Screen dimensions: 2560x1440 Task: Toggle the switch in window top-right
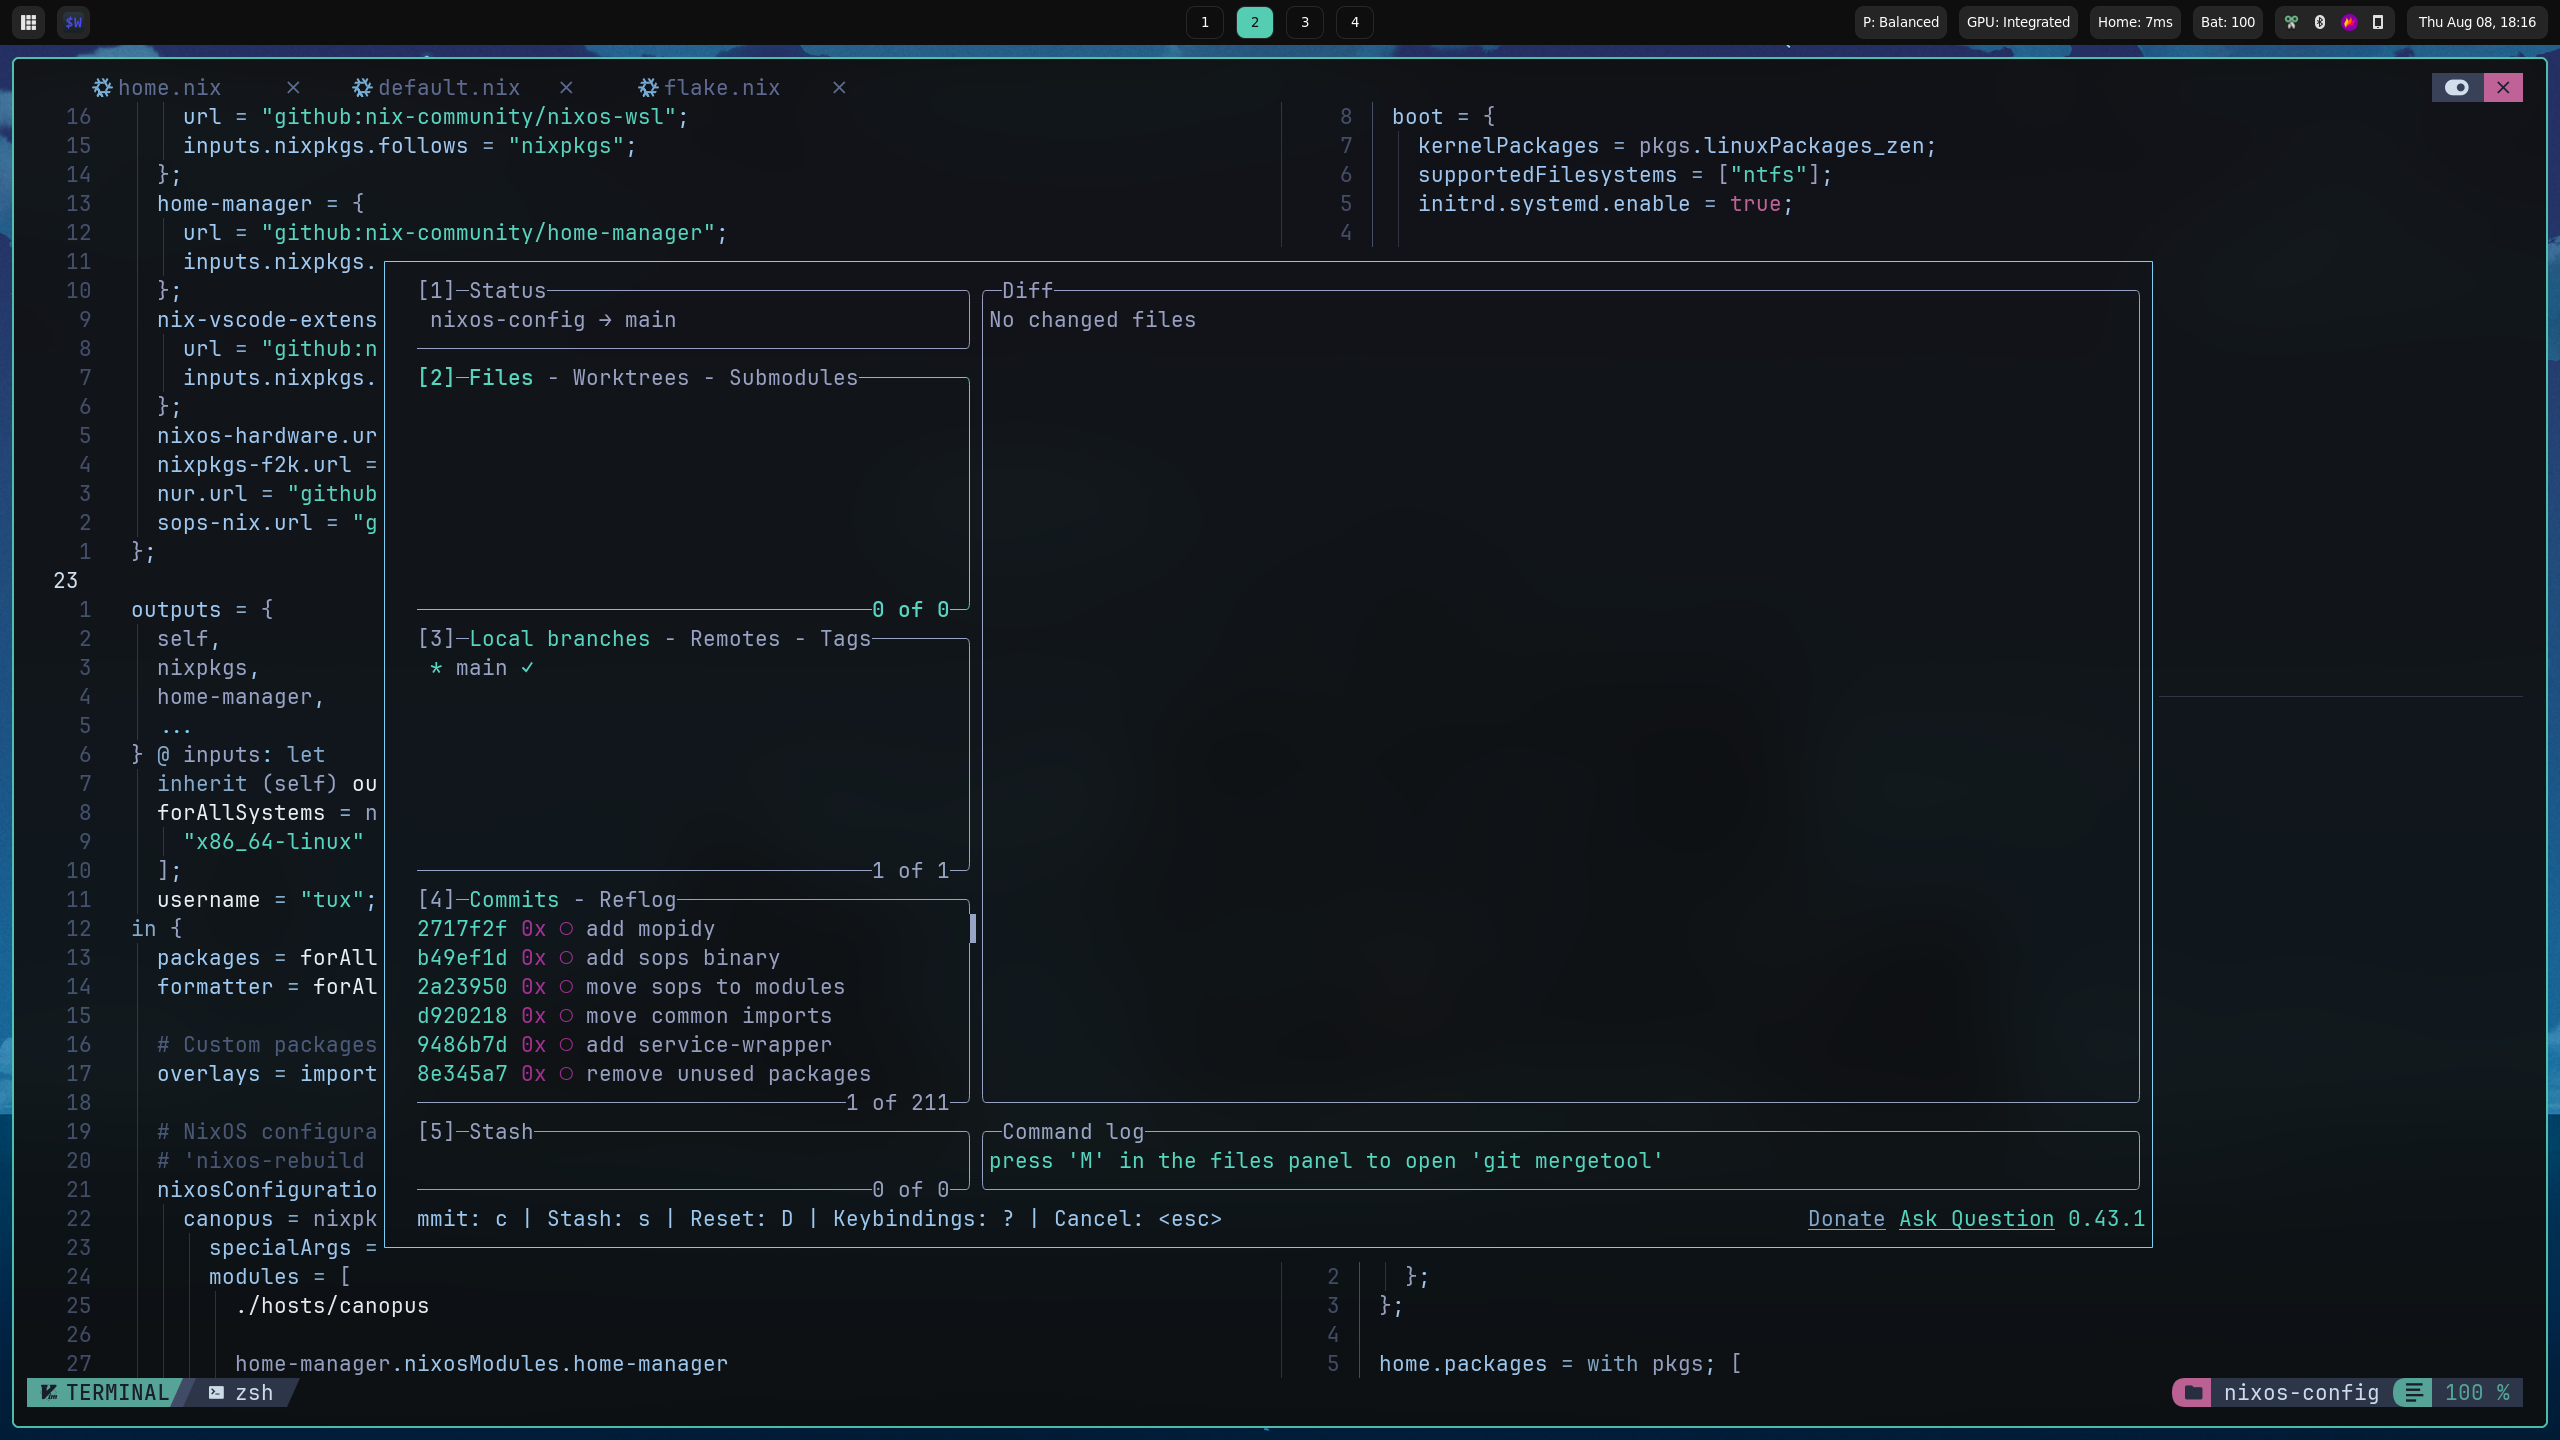pyautogui.click(x=2457, y=88)
